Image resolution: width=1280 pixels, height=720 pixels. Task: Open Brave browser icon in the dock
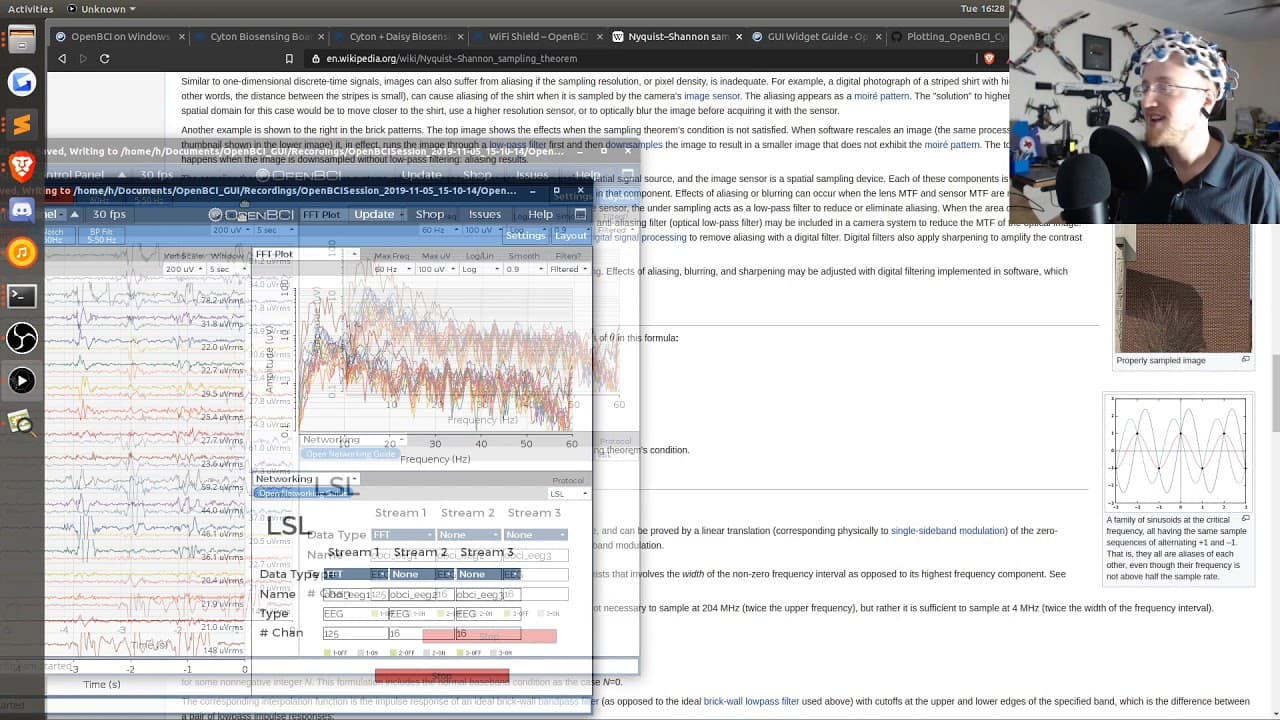coord(22,167)
